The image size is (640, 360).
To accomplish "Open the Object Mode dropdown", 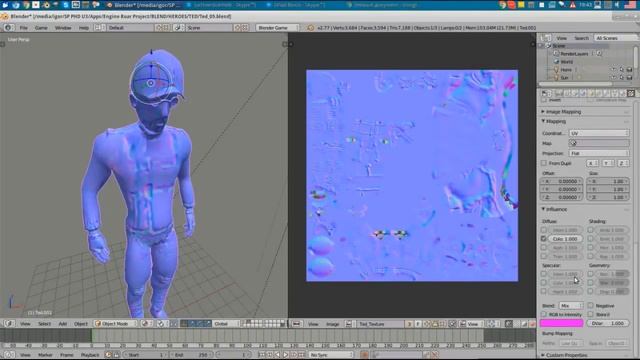I will (116, 324).
